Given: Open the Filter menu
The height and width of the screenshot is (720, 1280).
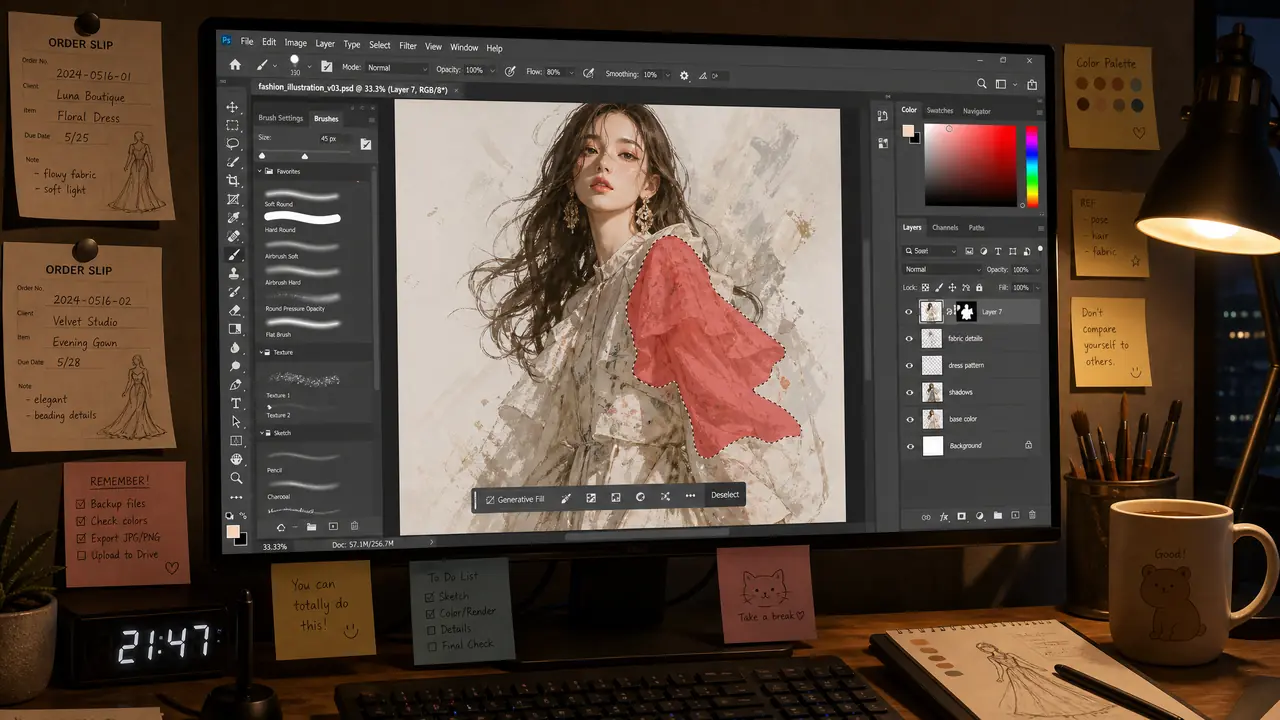Looking at the screenshot, I should pos(408,46).
